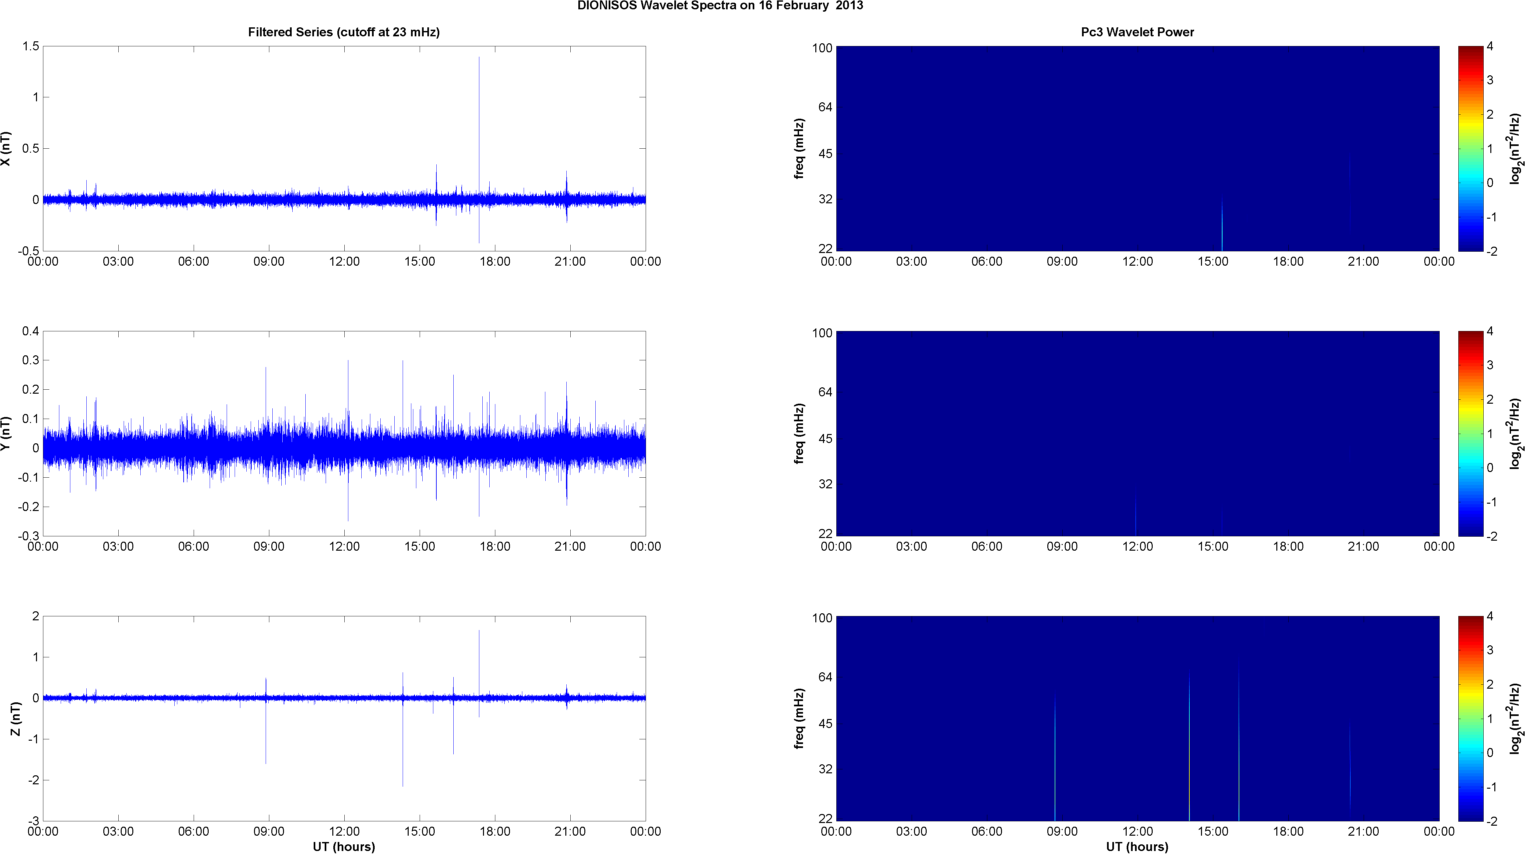Click the "X (nT)" axis label
Viewport: 1525px width, 854px height.
6,149
